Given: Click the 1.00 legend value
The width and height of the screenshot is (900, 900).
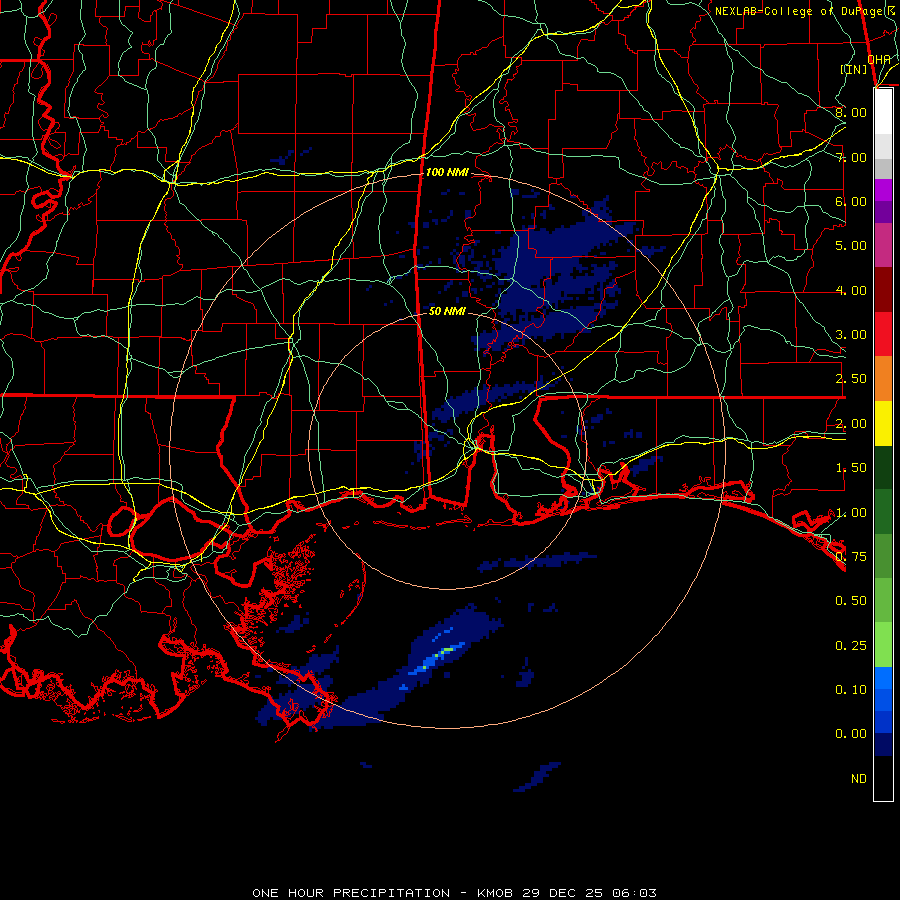Looking at the screenshot, I should (x=851, y=513).
